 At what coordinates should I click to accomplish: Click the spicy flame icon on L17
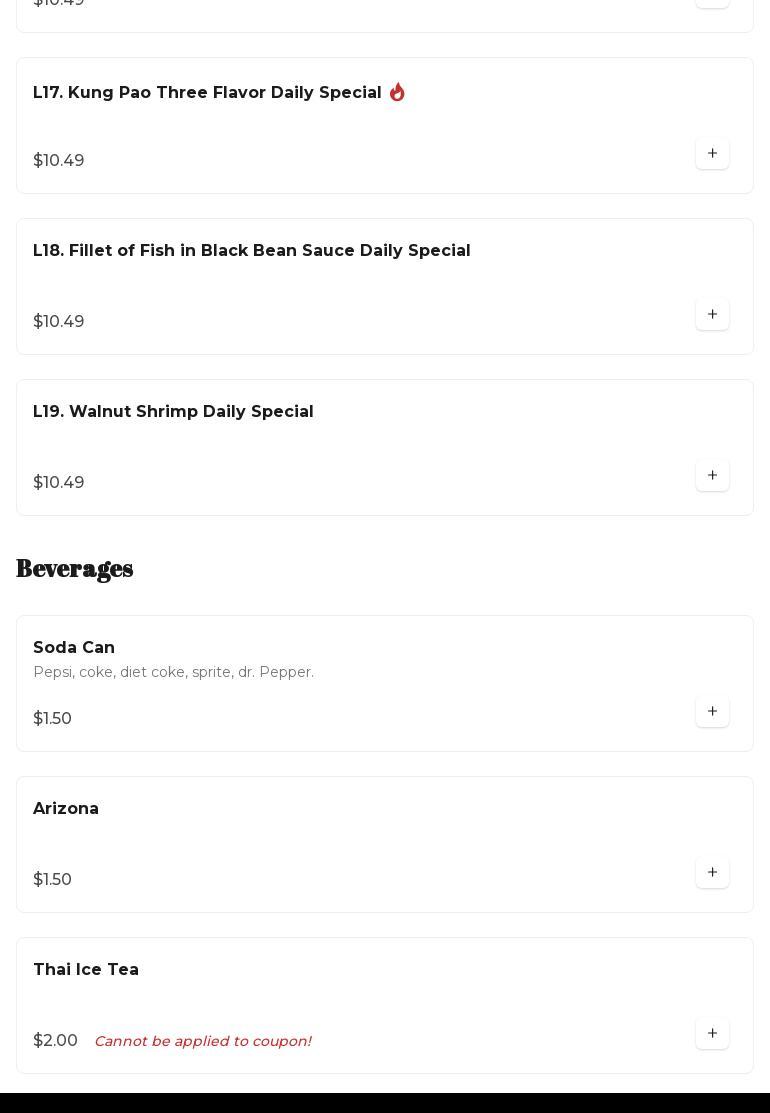tap(397, 92)
